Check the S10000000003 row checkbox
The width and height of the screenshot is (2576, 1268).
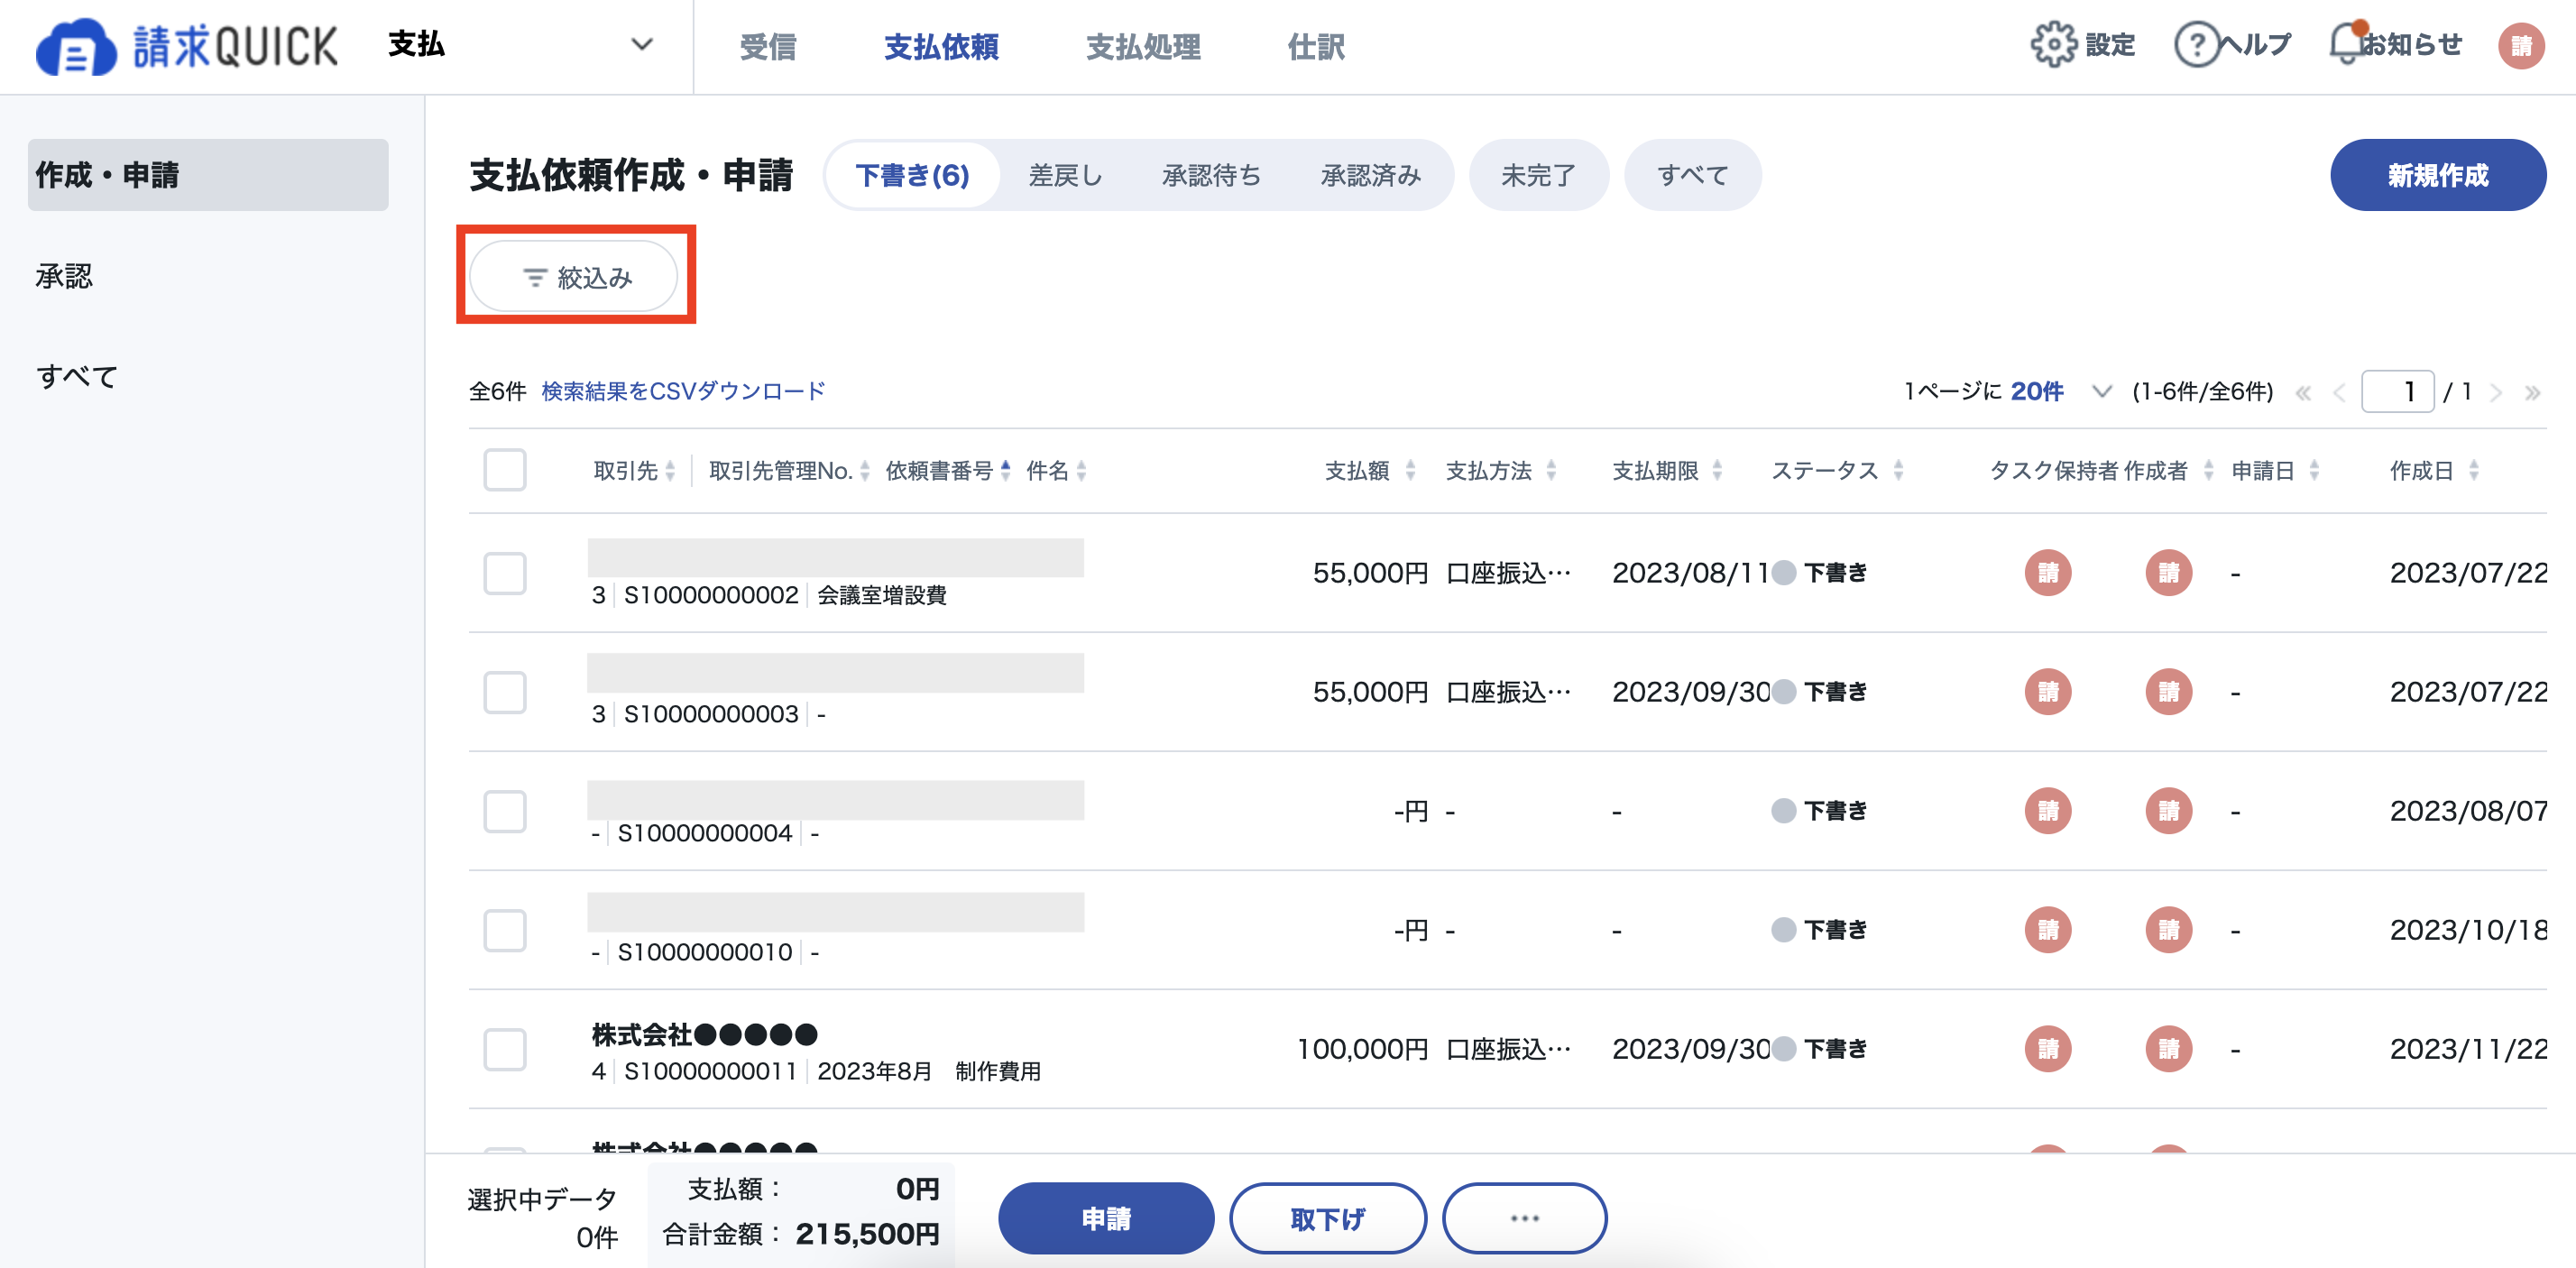504,692
